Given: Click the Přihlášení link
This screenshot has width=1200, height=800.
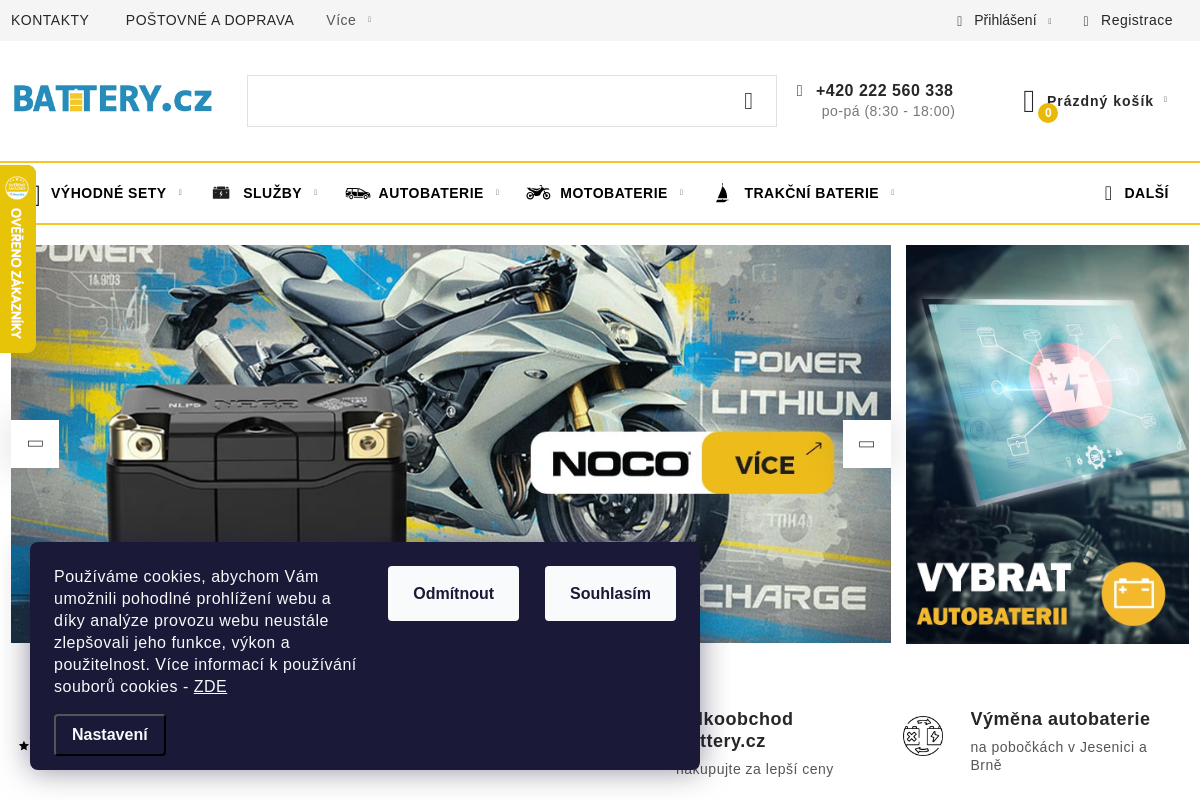Looking at the screenshot, I should tap(1005, 20).
